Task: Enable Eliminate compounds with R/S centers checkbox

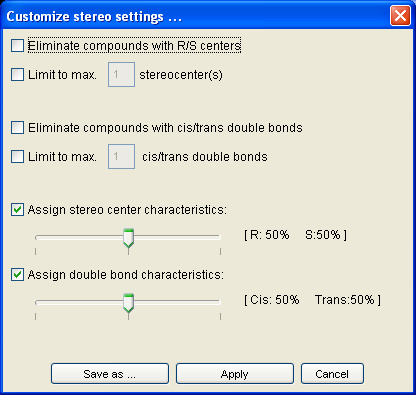Action: [x=17, y=46]
